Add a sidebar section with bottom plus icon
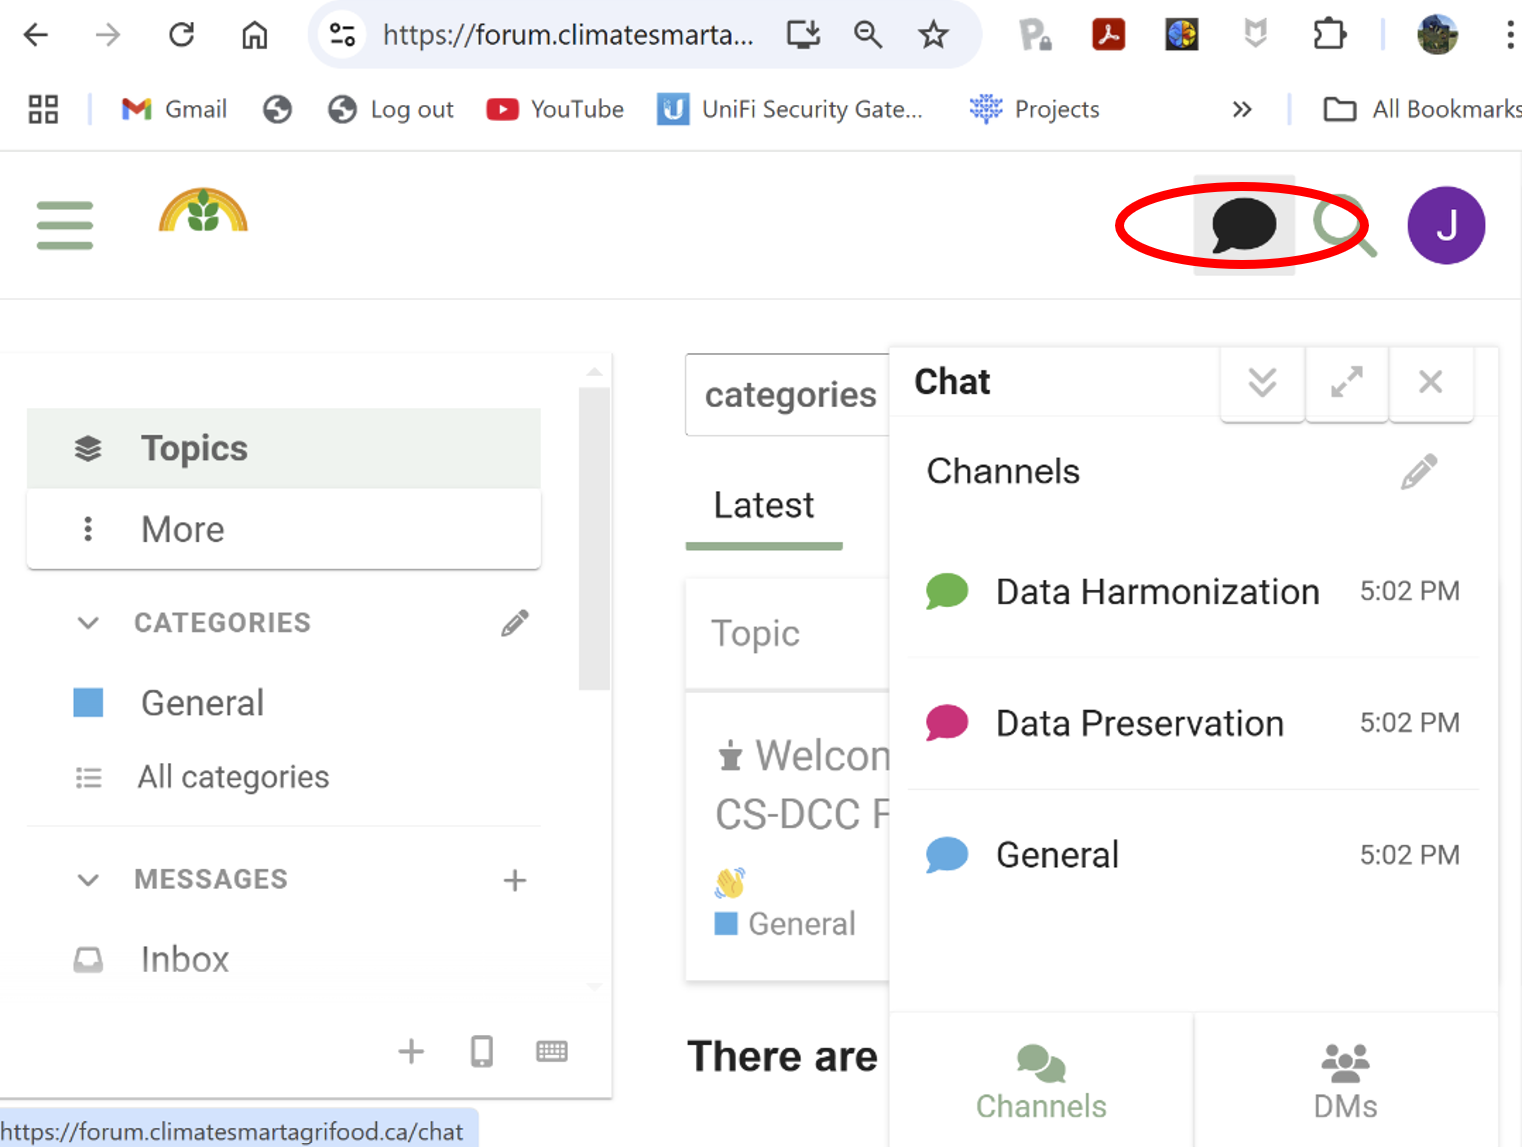 [411, 1051]
